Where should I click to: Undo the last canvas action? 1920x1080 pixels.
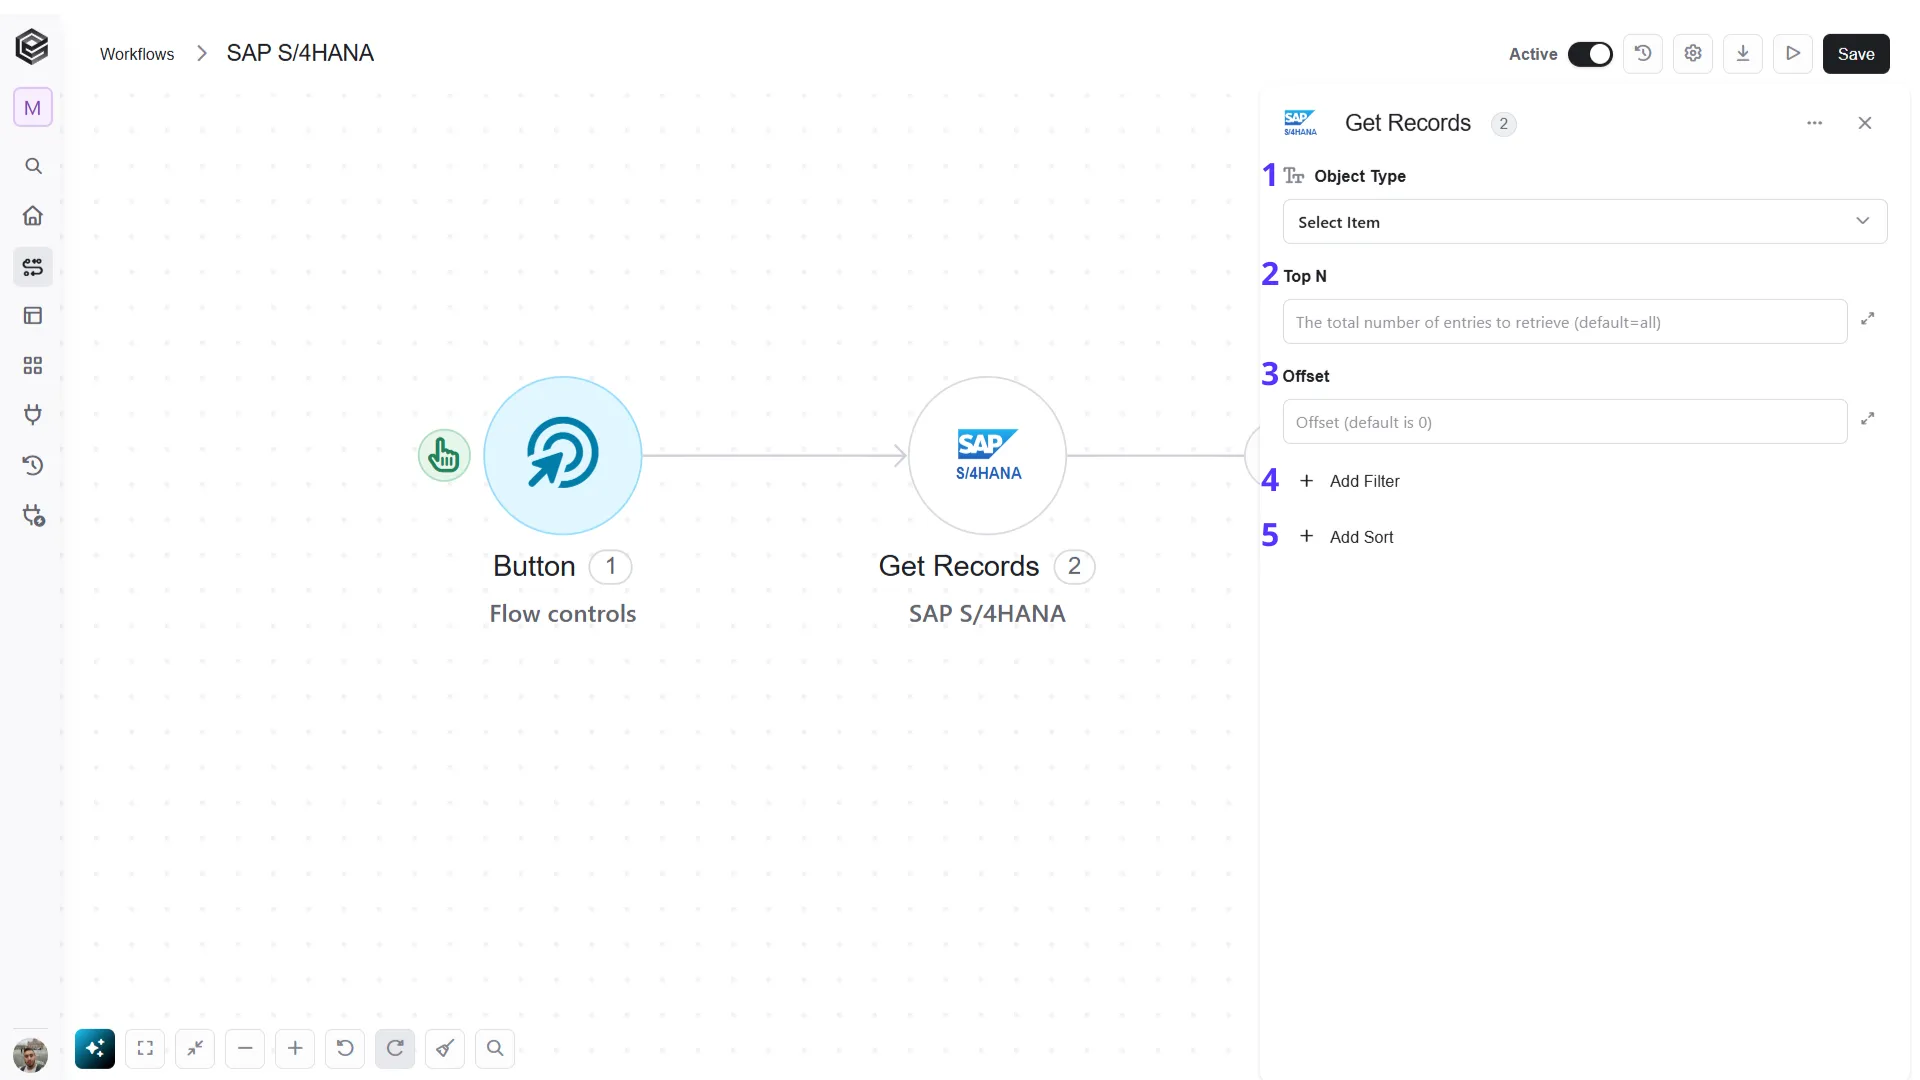(x=345, y=1049)
